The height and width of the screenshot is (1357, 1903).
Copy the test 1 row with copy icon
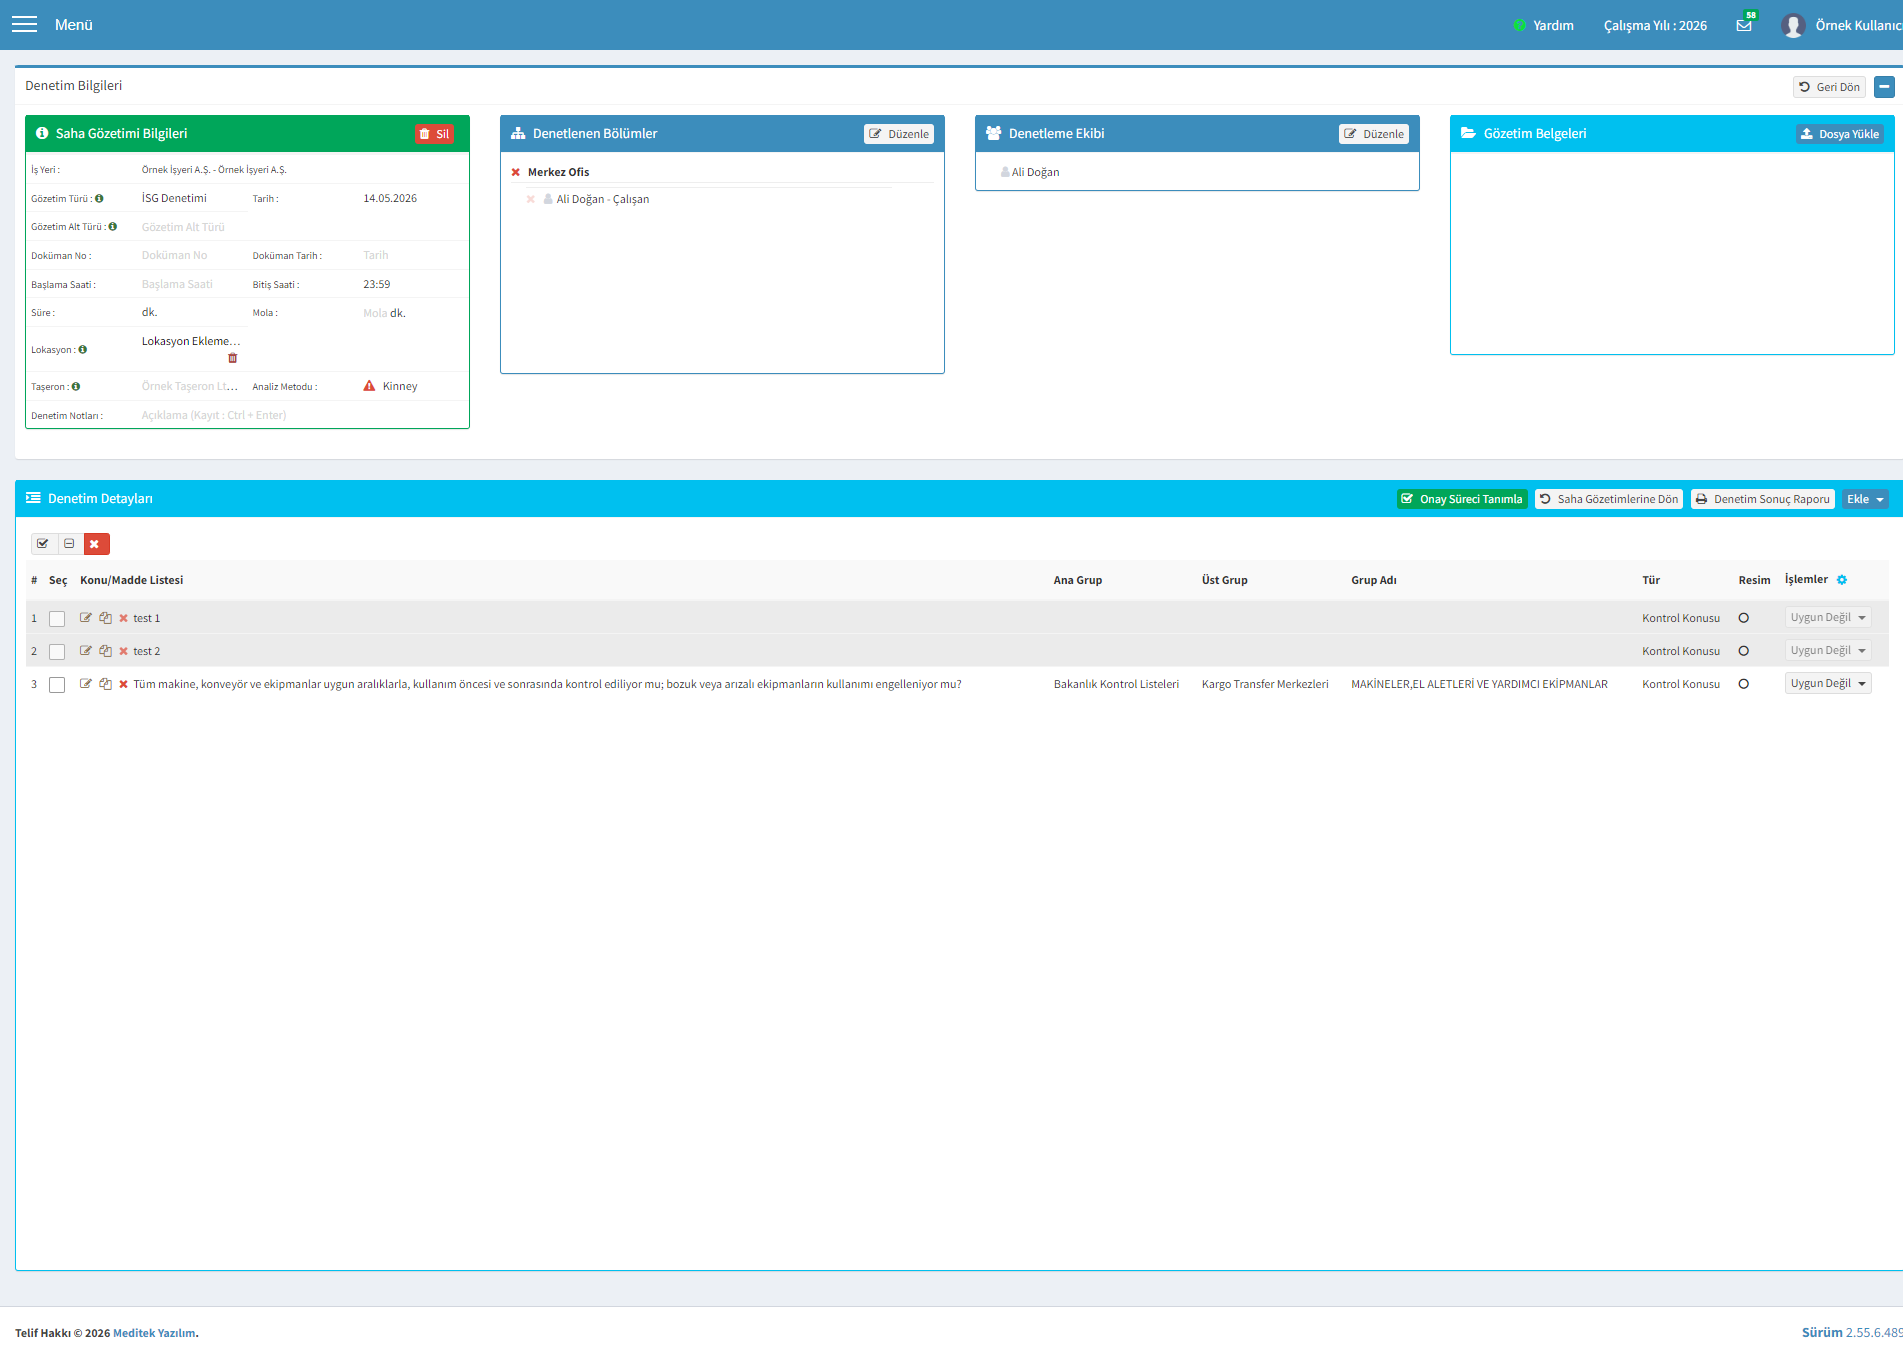tap(106, 618)
